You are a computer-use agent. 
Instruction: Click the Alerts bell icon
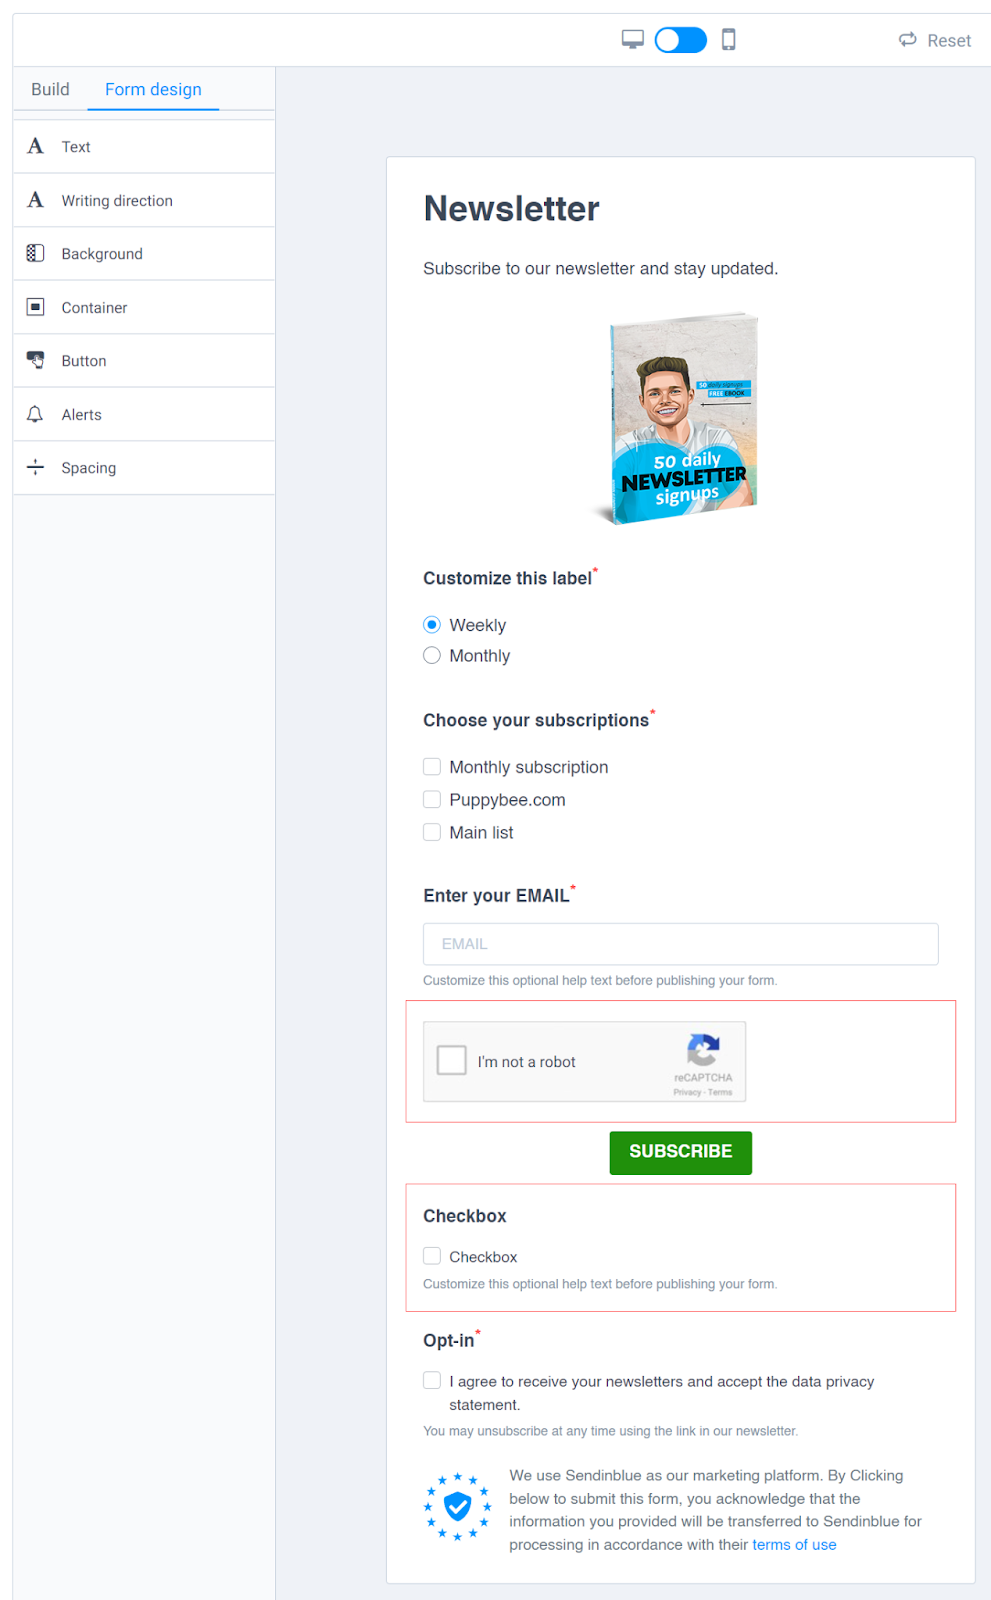click(35, 414)
